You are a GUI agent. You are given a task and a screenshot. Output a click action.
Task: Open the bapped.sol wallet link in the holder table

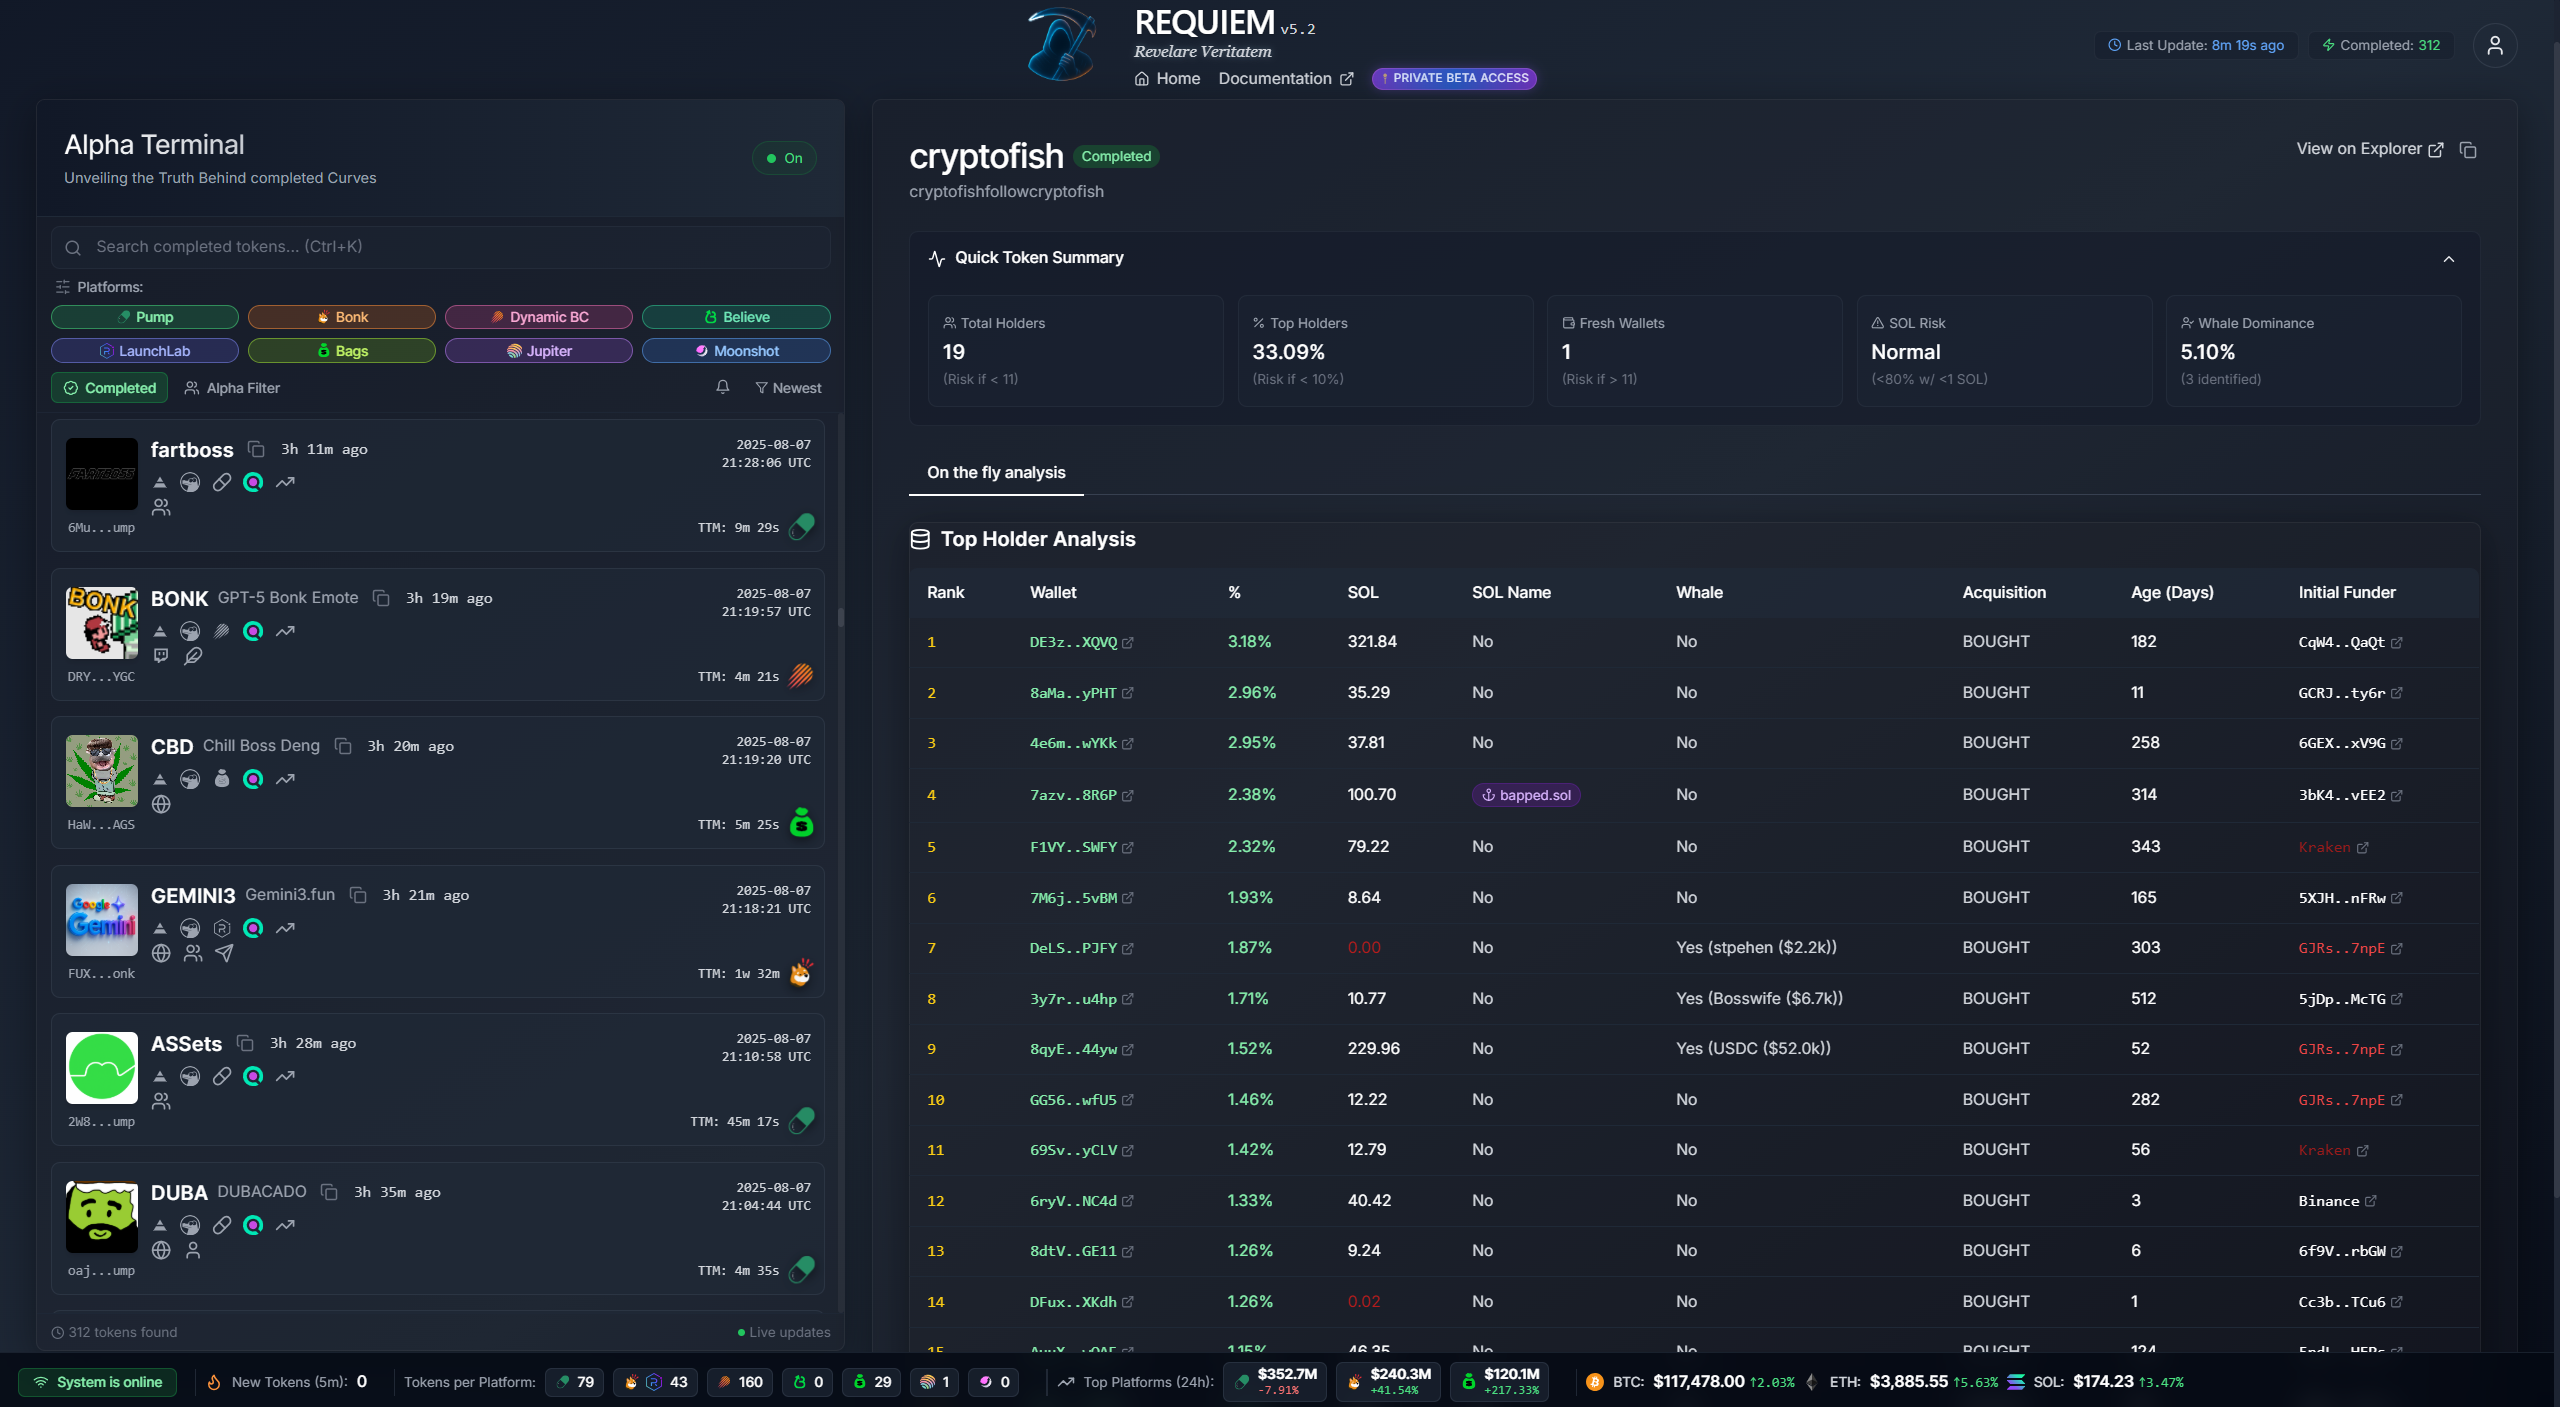tap(1525, 795)
